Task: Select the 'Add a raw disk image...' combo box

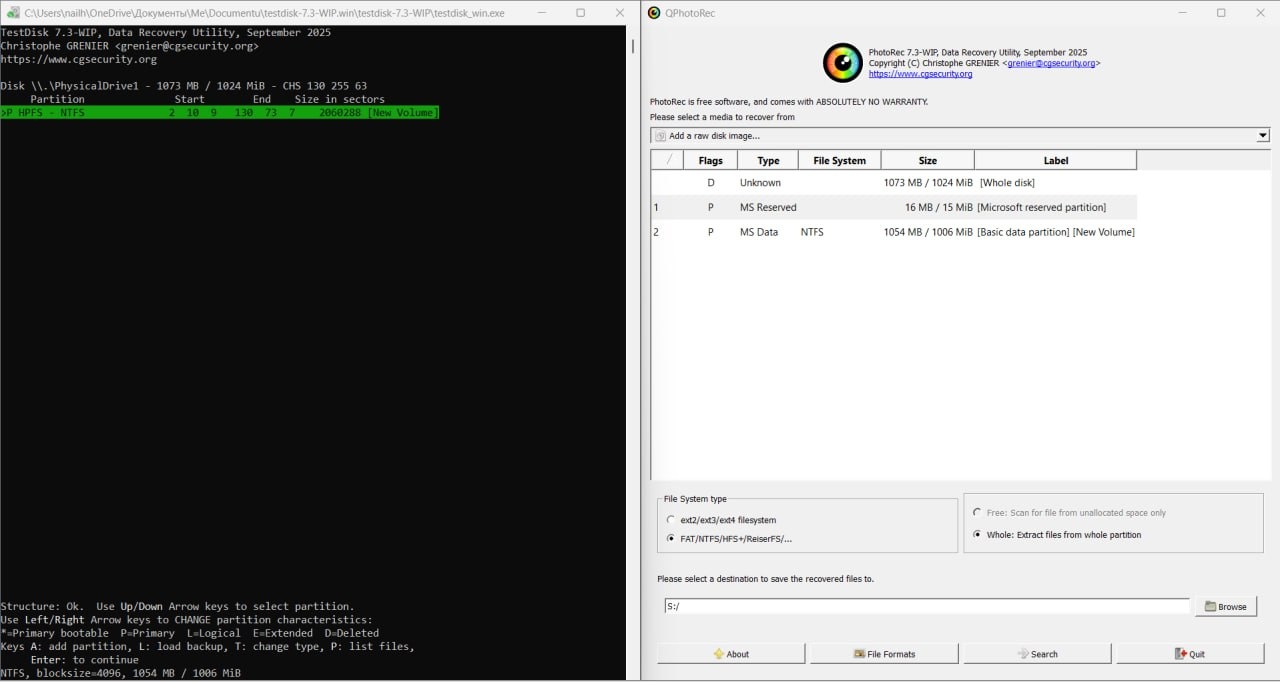Action: tap(960, 136)
